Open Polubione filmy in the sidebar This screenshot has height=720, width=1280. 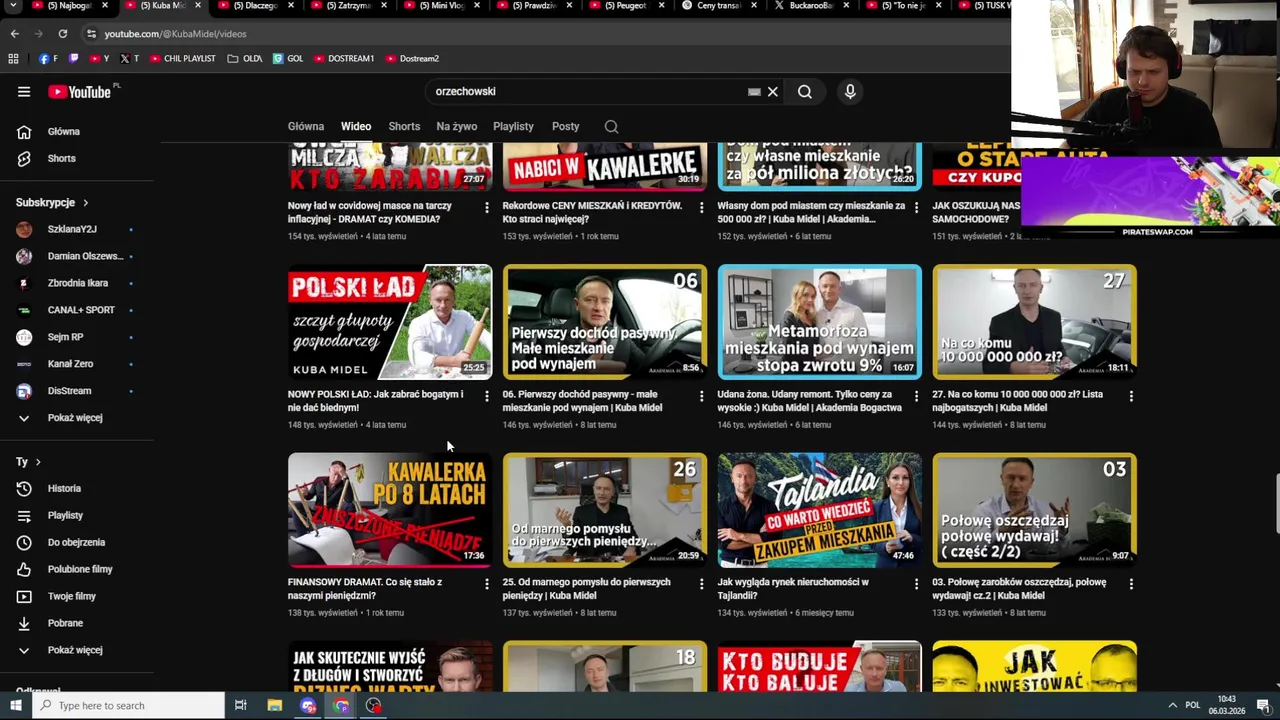(x=80, y=570)
